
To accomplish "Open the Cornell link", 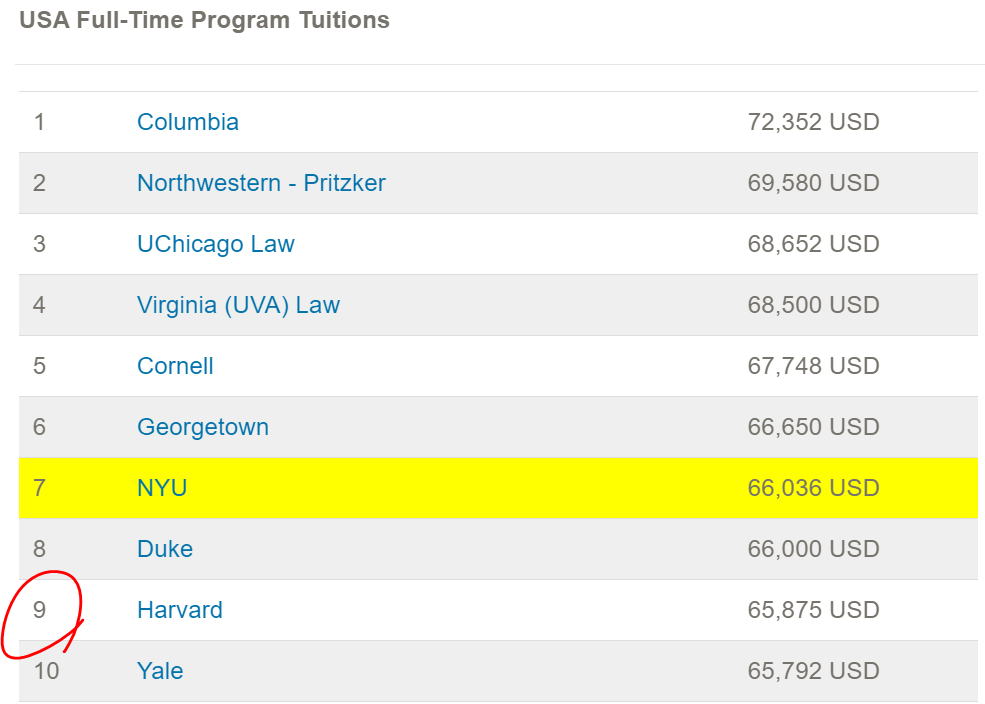I will point(175,366).
